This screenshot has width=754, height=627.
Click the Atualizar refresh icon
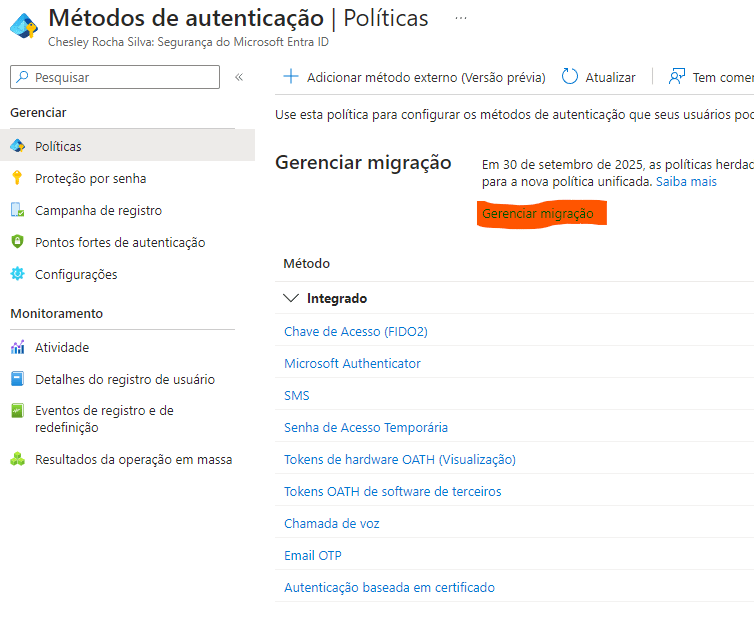pos(570,77)
